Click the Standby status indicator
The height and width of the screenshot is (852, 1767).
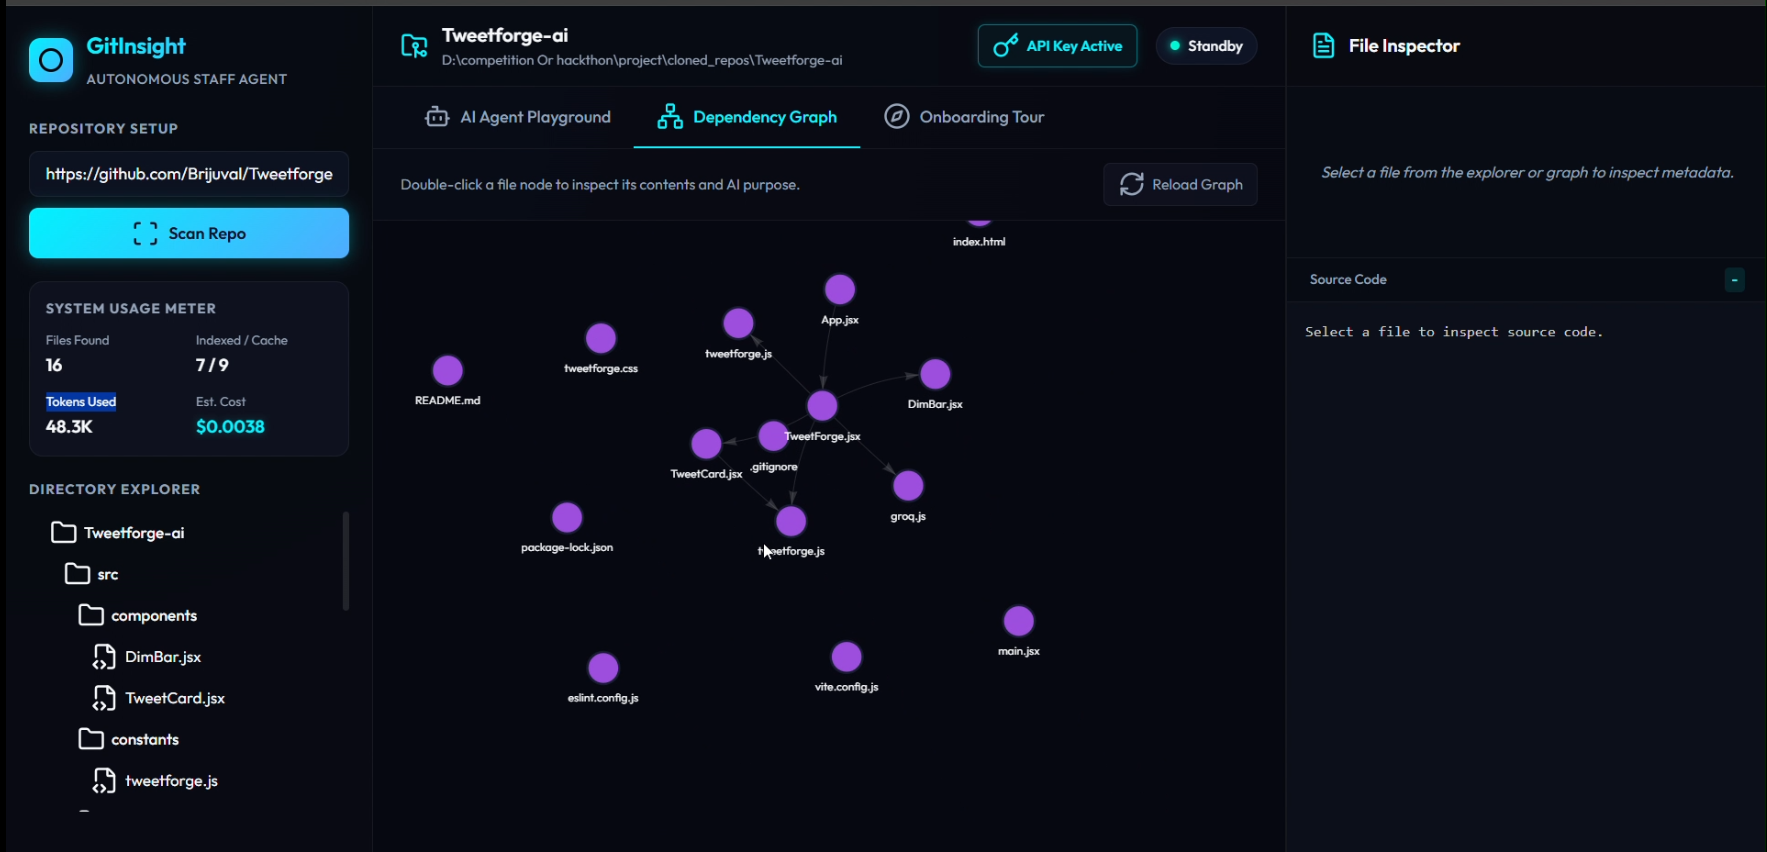(1206, 46)
